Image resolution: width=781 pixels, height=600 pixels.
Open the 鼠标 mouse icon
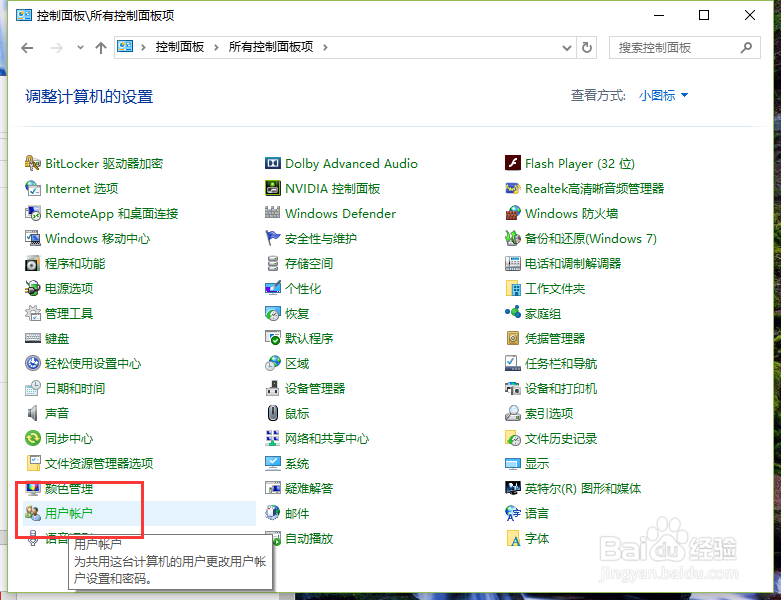click(x=272, y=413)
